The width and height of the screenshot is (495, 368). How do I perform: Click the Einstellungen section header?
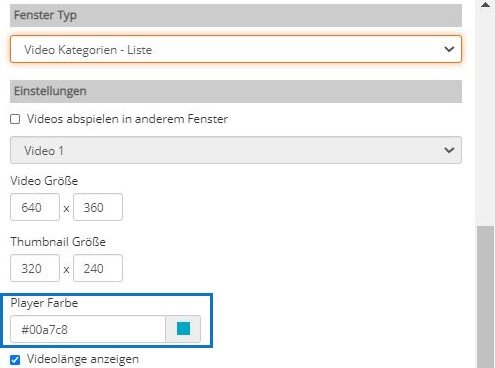pyautogui.click(x=236, y=91)
